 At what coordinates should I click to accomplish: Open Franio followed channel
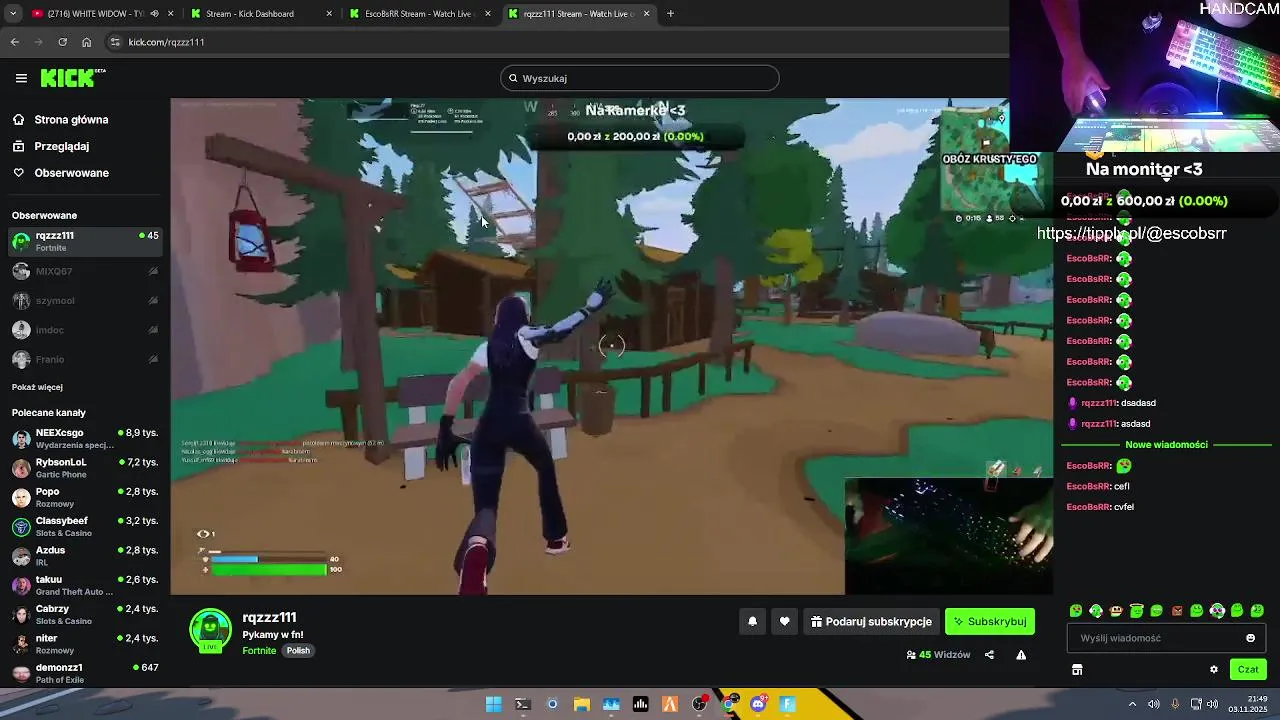click(x=85, y=359)
